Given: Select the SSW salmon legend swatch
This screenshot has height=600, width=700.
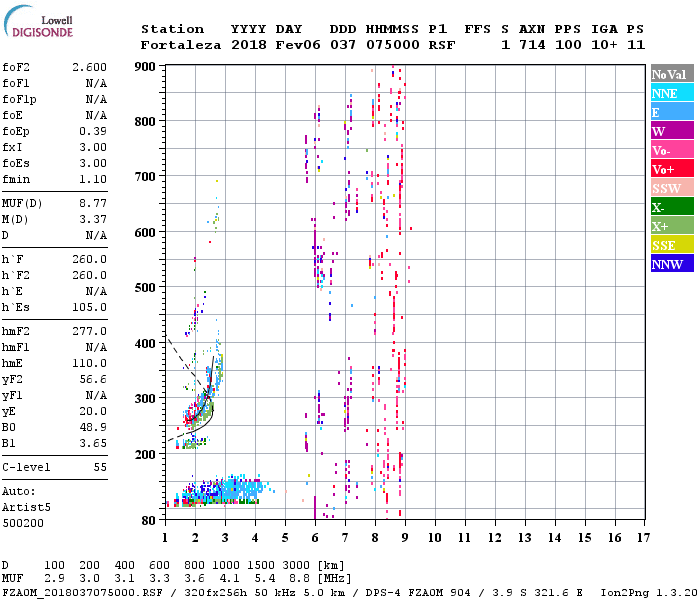Looking at the screenshot, I should [x=672, y=188].
